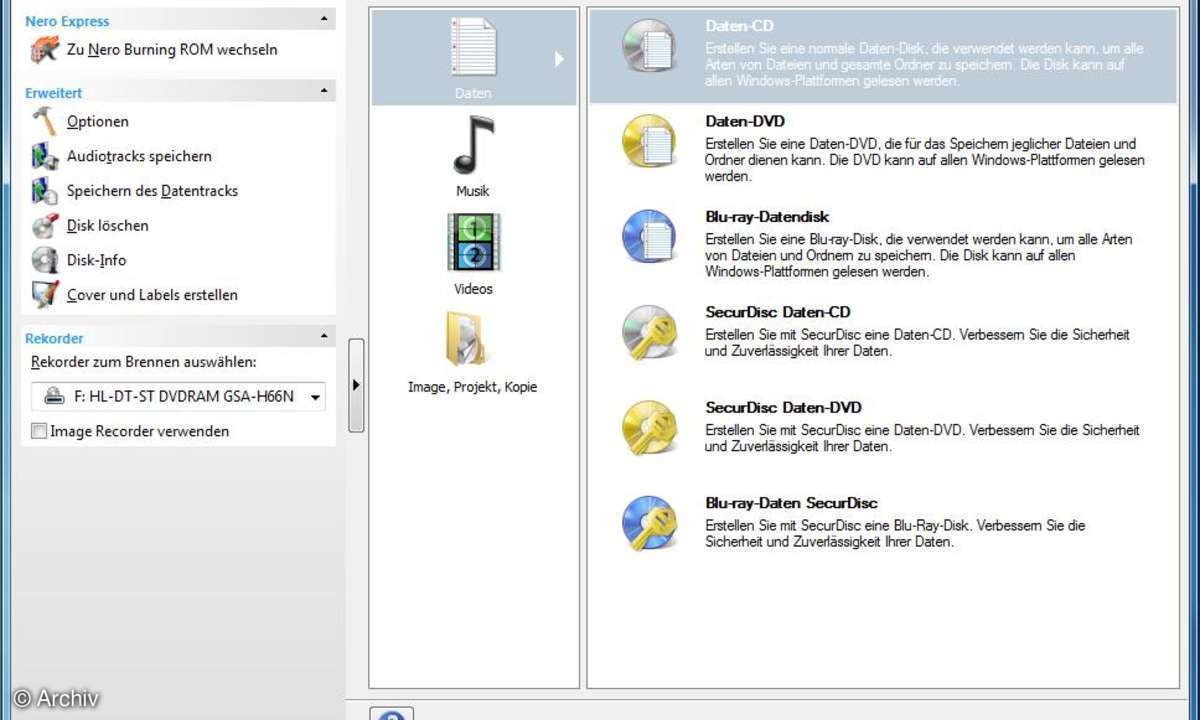Select the Blu-ray-Datendisk project title
1200x720 pixels.
(x=767, y=216)
